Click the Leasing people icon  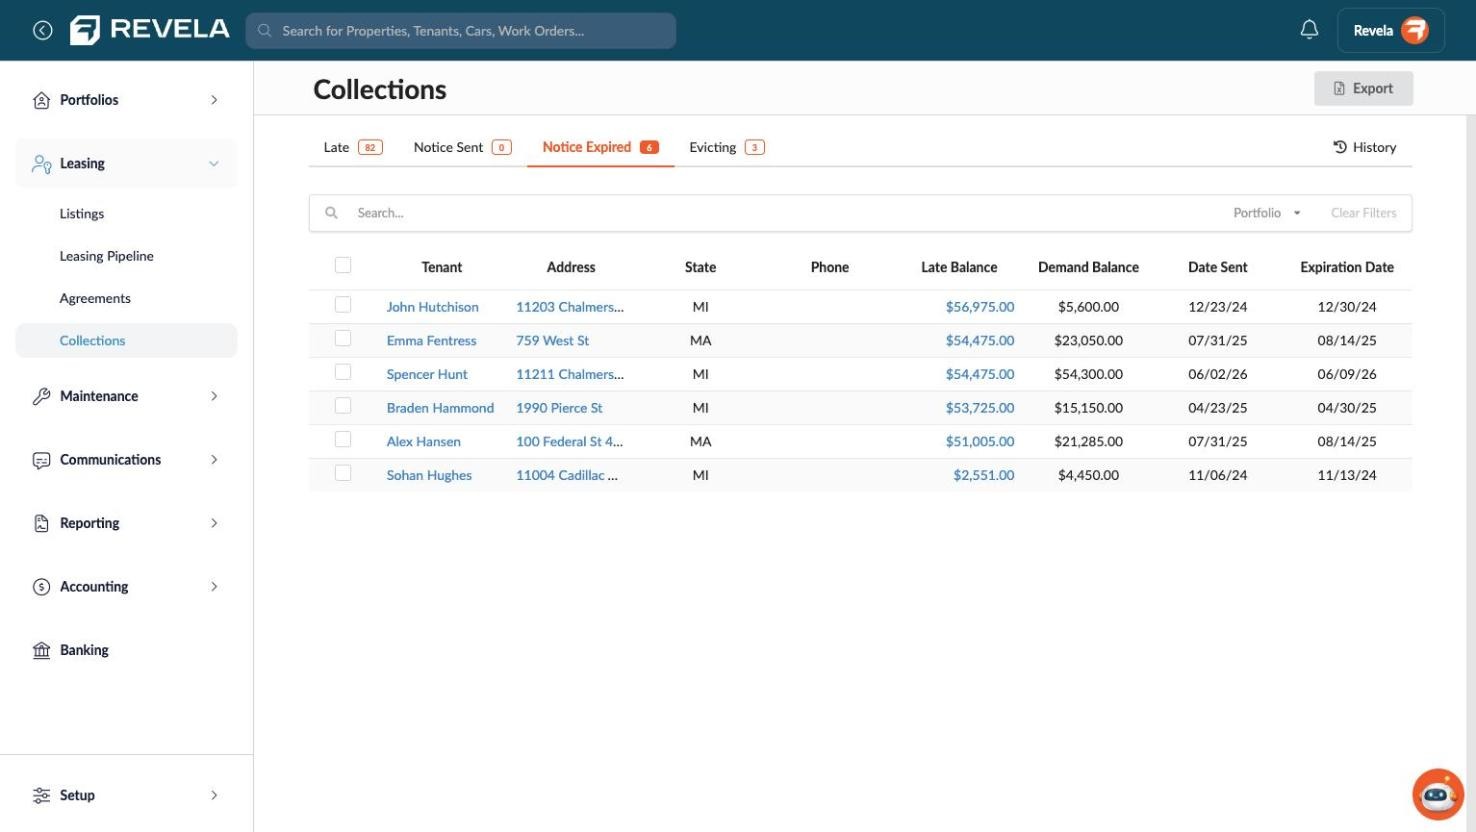(x=41, y=164)
